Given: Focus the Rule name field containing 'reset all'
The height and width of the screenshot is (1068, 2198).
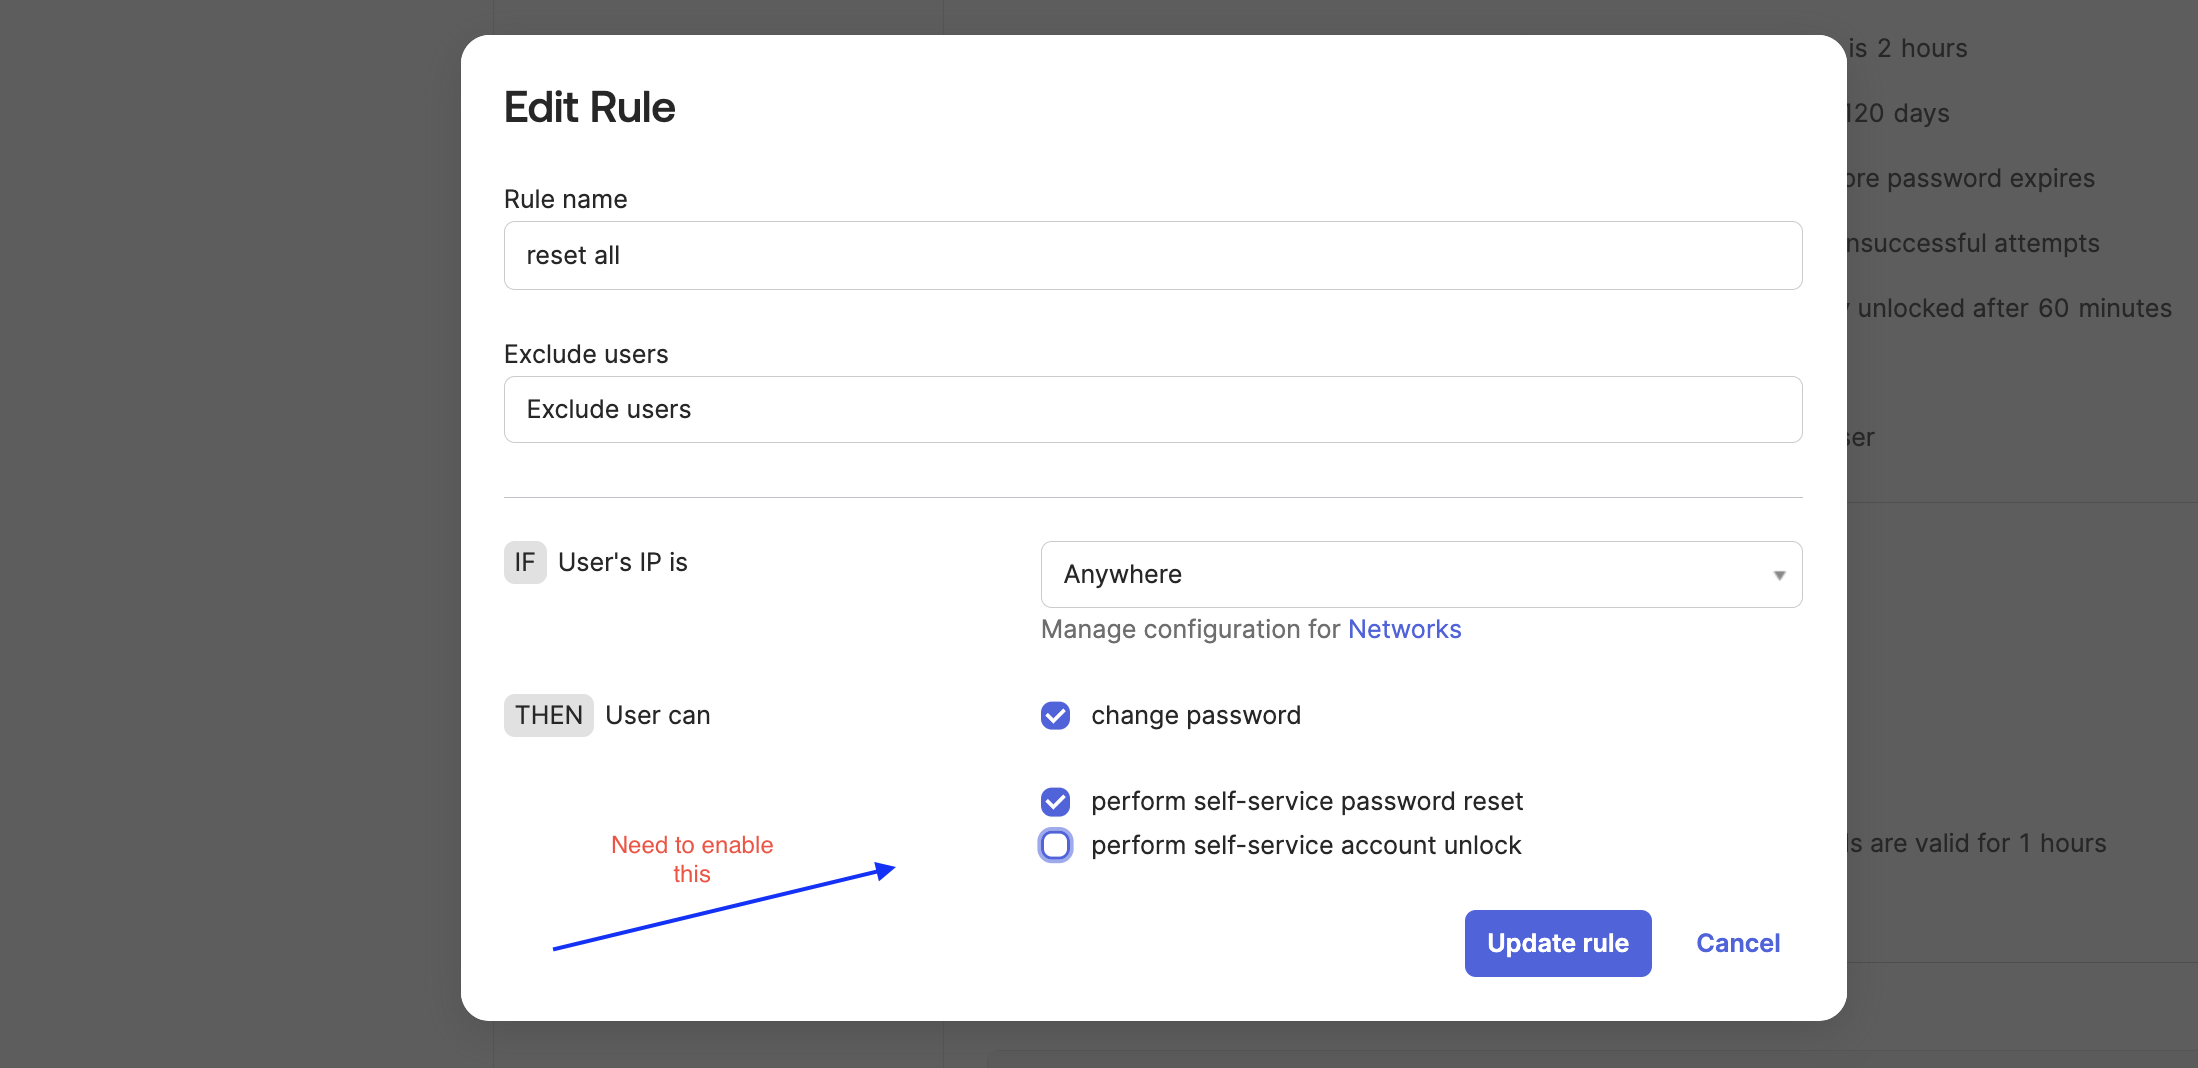Looking at the screenshot, I should click(1152, 255).
